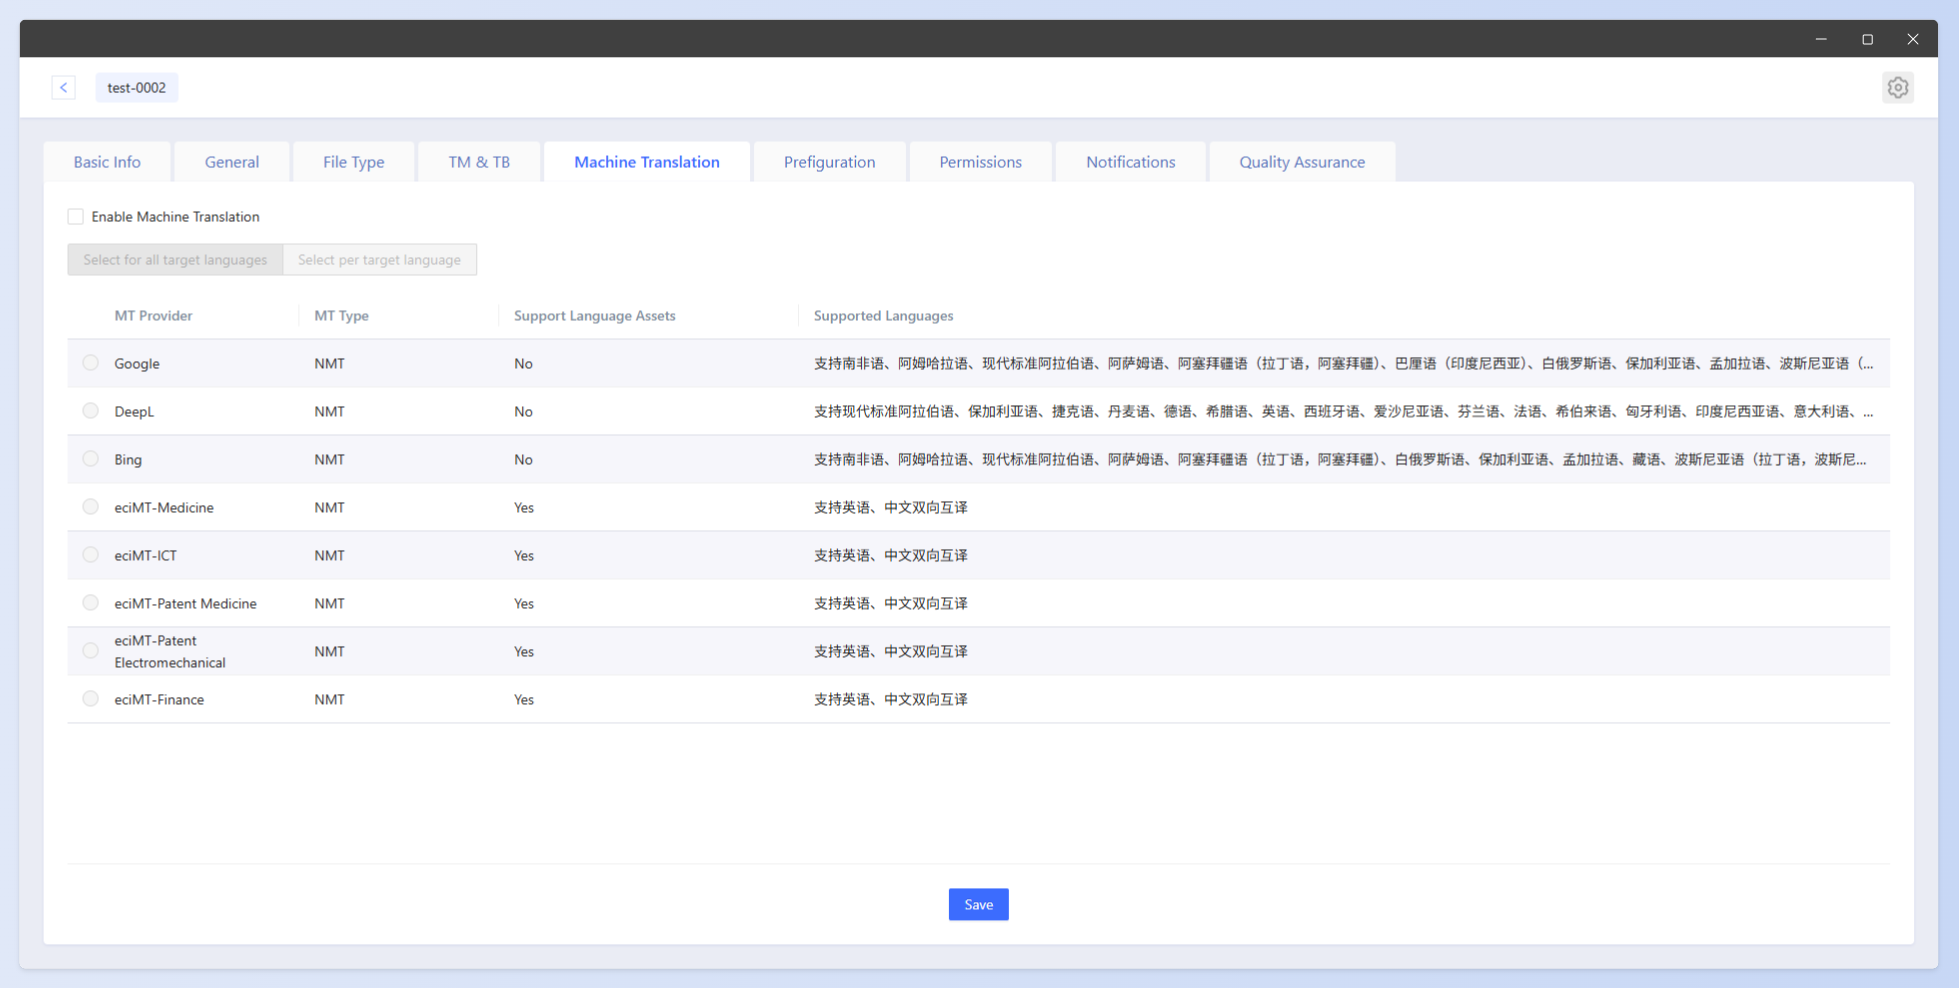Click Select for all target languages
The width and height of the screenshot is (1959, 988).
175,260
